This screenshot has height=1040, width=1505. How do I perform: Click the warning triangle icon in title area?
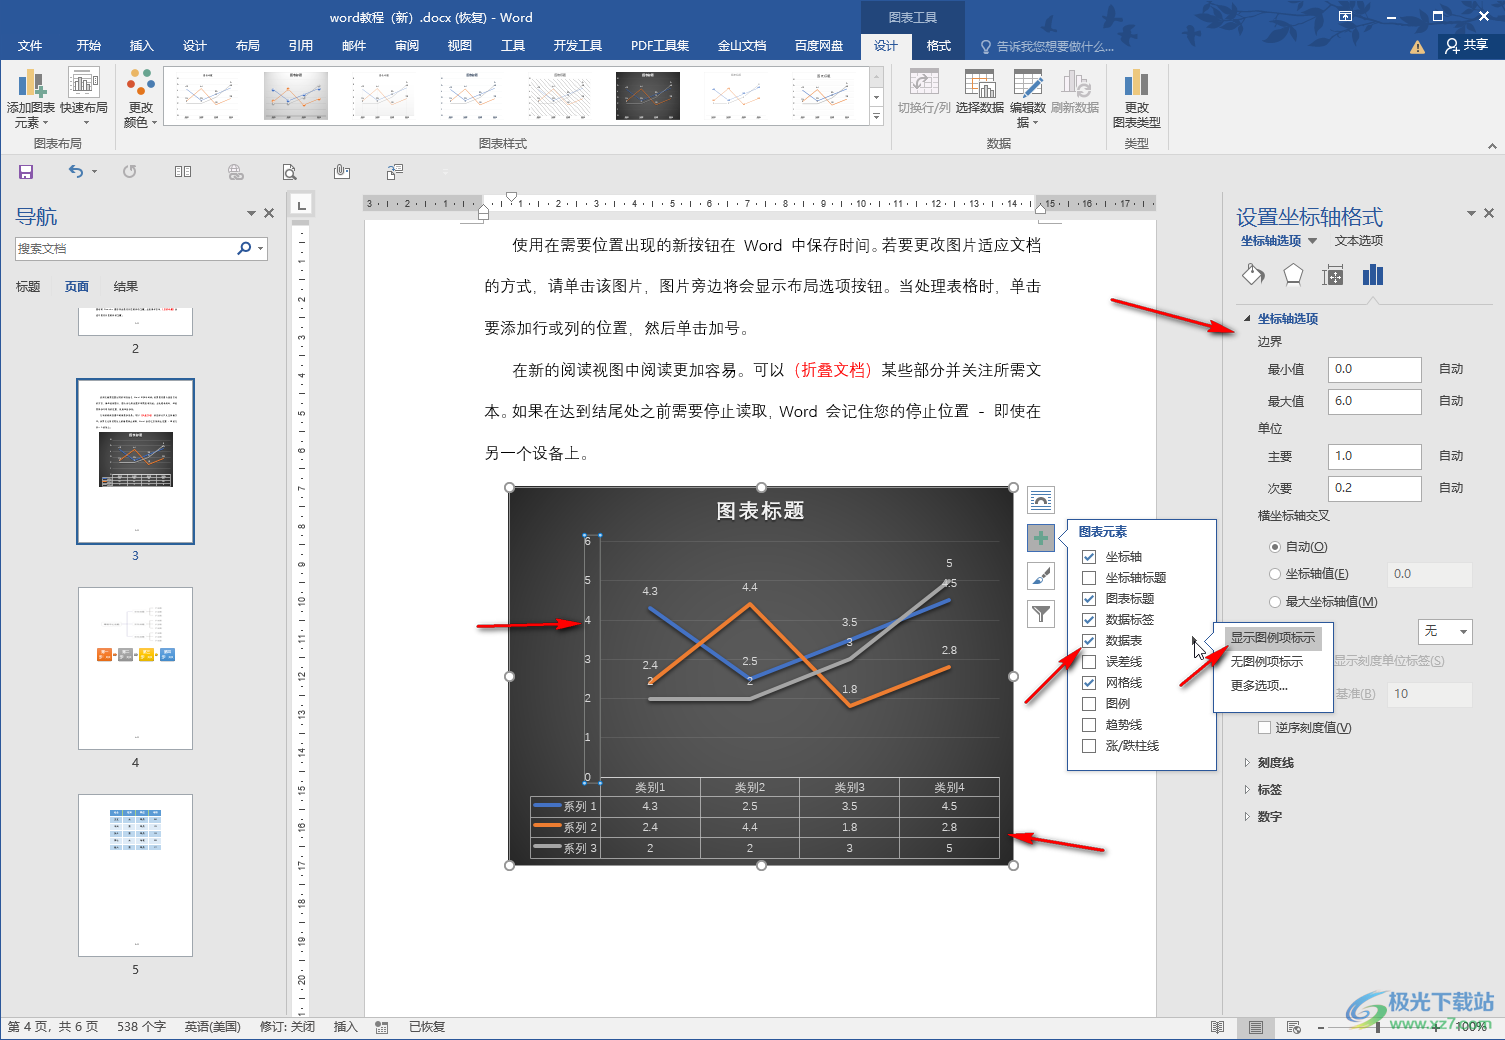pyautogui.click(x=1417, y=46)
